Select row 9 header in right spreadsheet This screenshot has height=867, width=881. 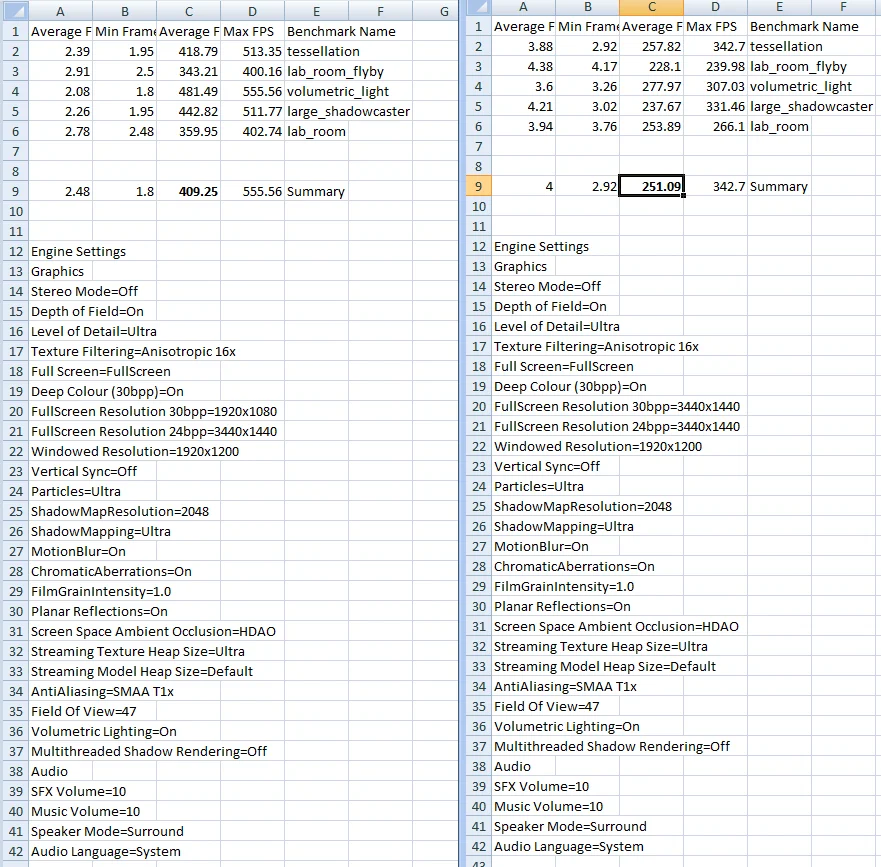[478, 187]
